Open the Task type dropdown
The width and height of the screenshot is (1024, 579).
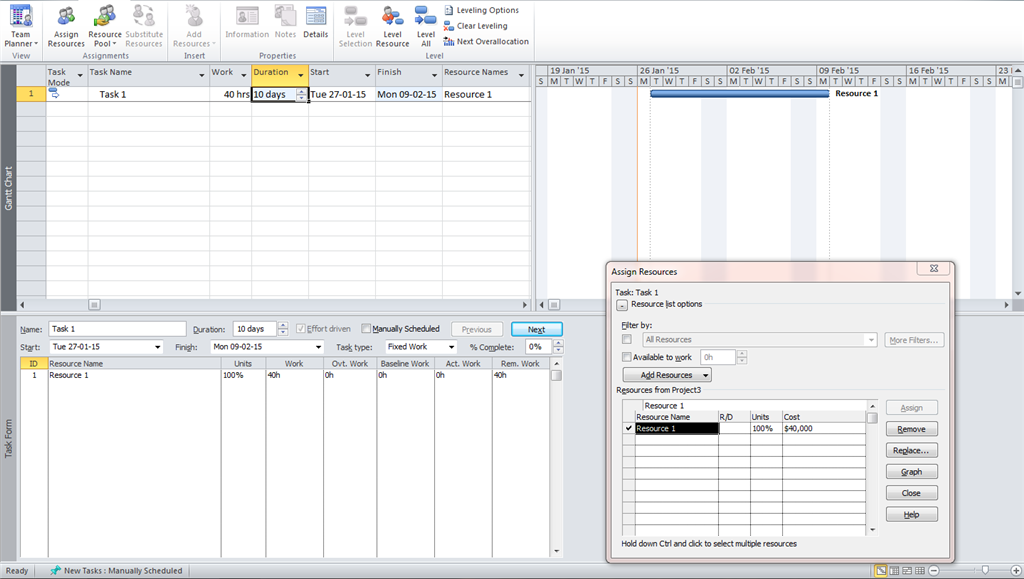[x=451, y=347]
